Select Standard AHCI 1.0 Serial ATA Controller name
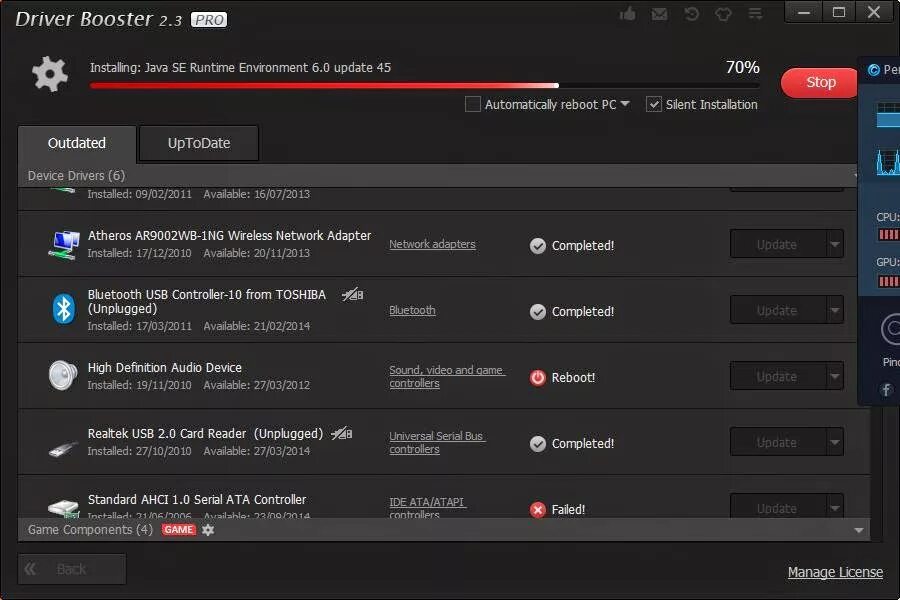 pos(197,500)
